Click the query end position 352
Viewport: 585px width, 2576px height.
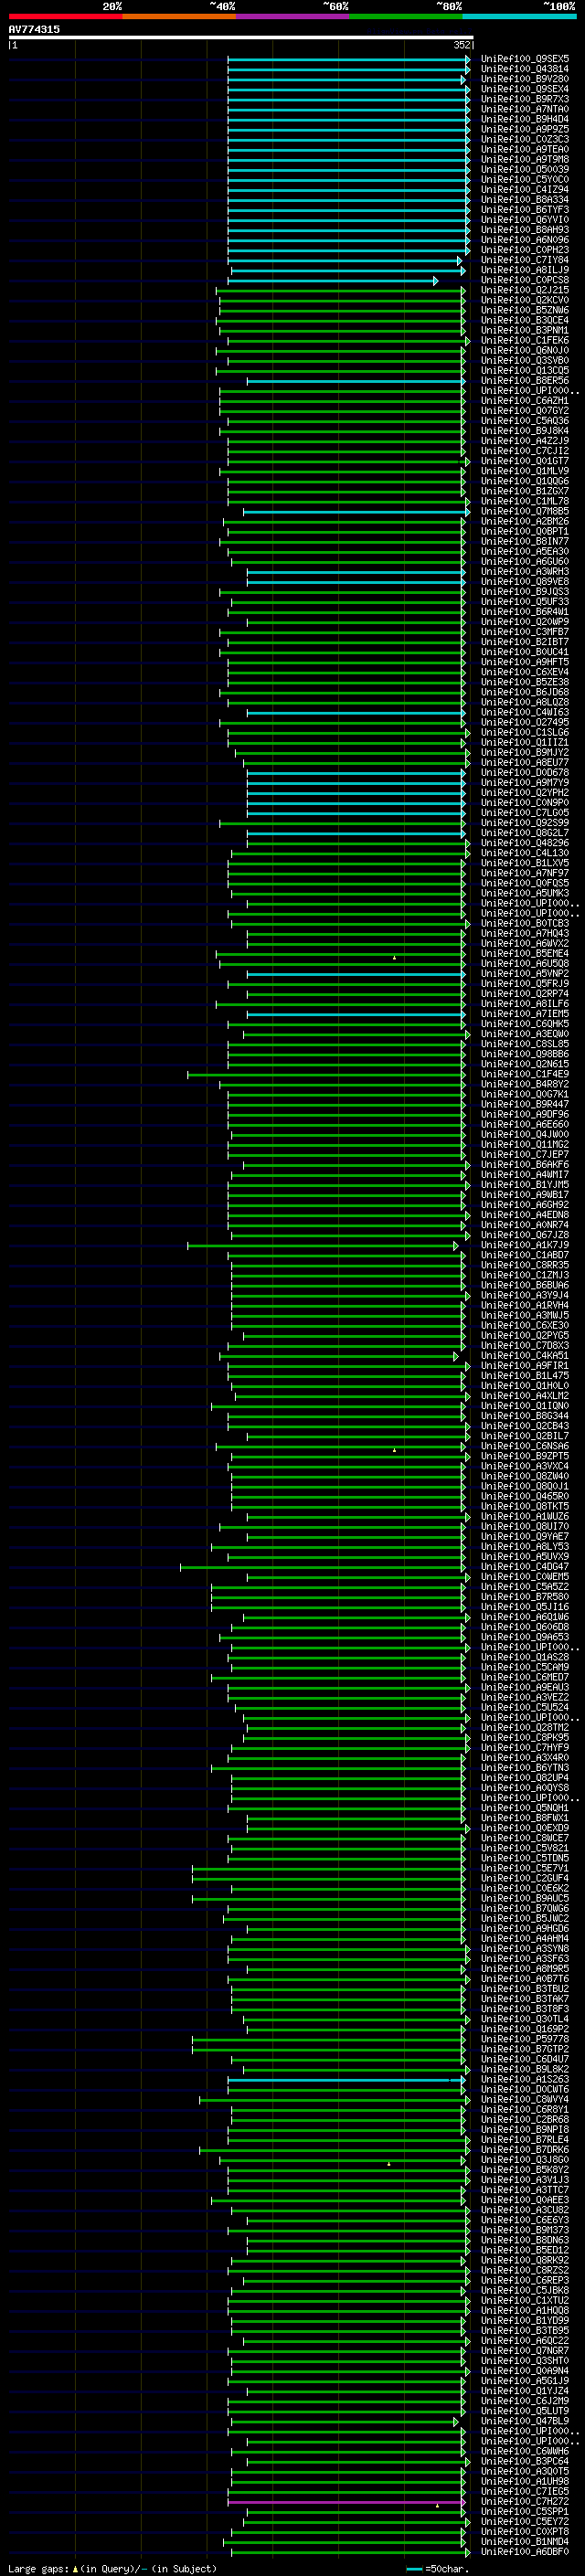click(x=462, y=45)
